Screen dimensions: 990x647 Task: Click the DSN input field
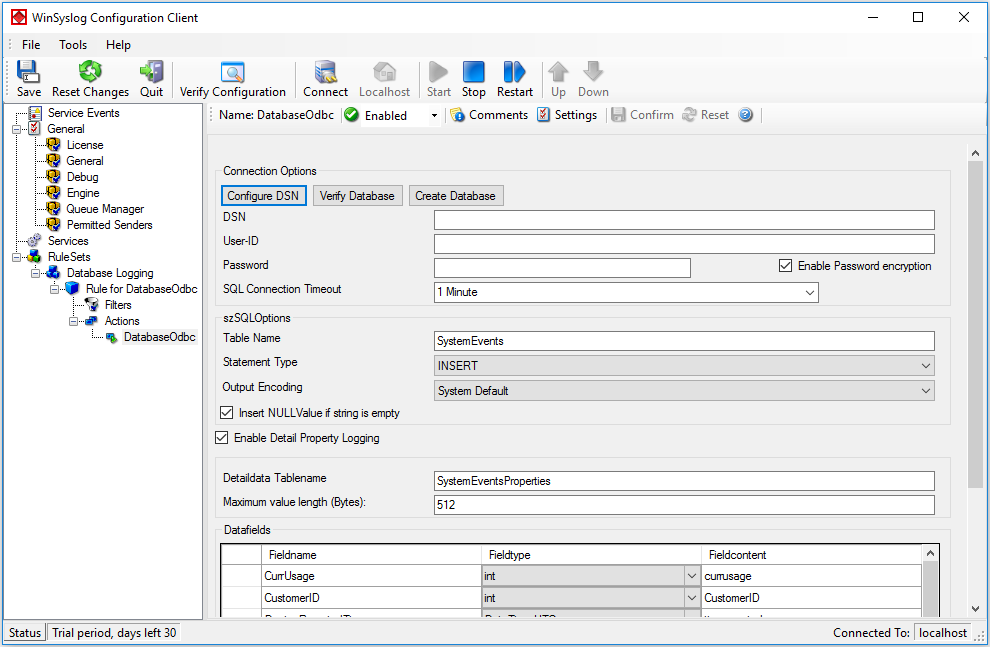click(684, 220)
